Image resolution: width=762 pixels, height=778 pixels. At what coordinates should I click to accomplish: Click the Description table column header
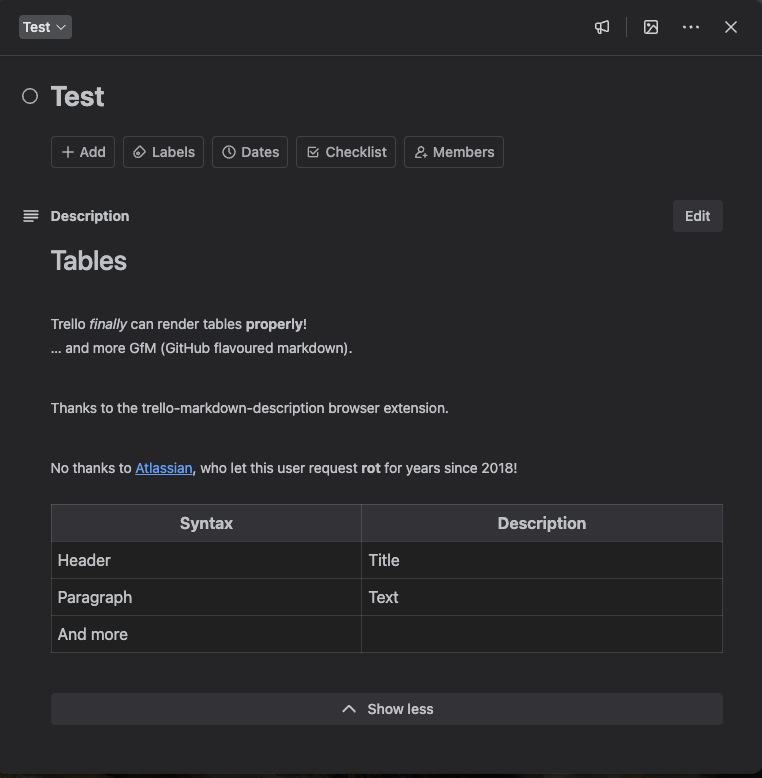click(x=541, y=523)
